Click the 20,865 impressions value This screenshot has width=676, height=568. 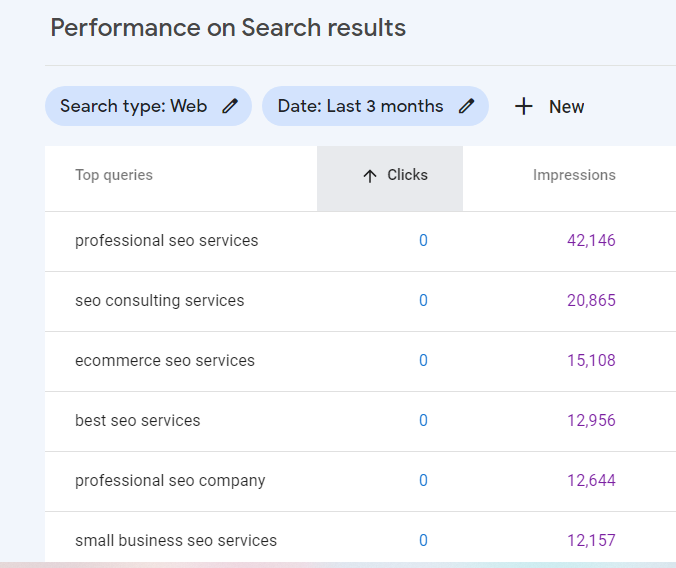(x=591, y=300)
